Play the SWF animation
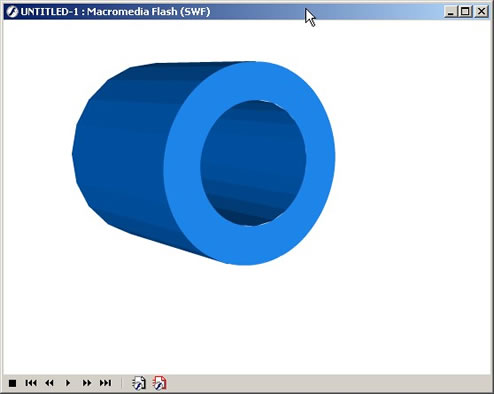Screen dimensions: 494x394 click(x=68, y=383)
